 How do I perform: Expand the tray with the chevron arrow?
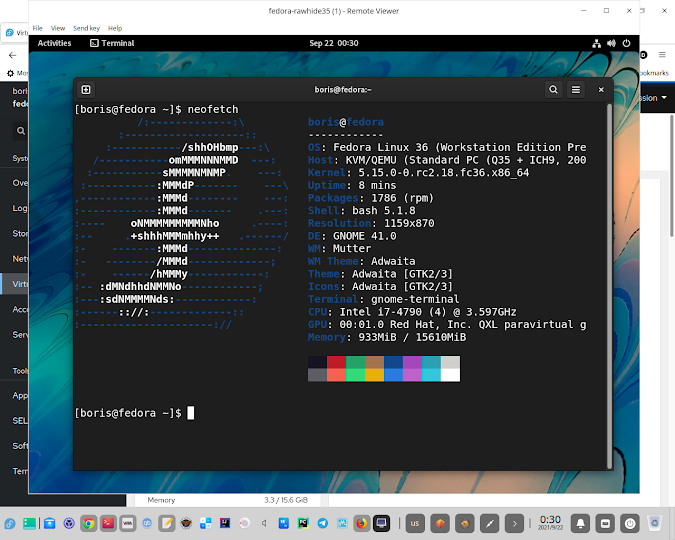click(514, 524)
